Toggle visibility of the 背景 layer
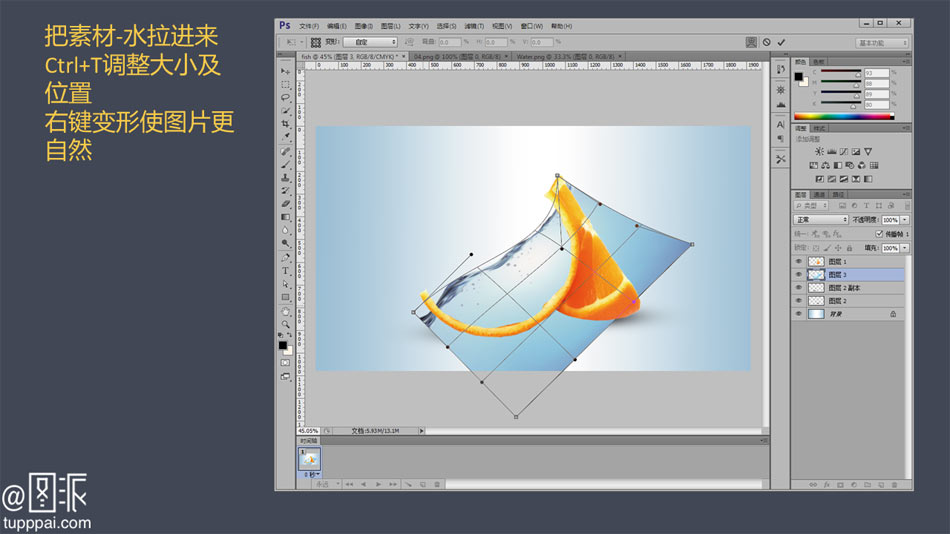 pos(798,313)
